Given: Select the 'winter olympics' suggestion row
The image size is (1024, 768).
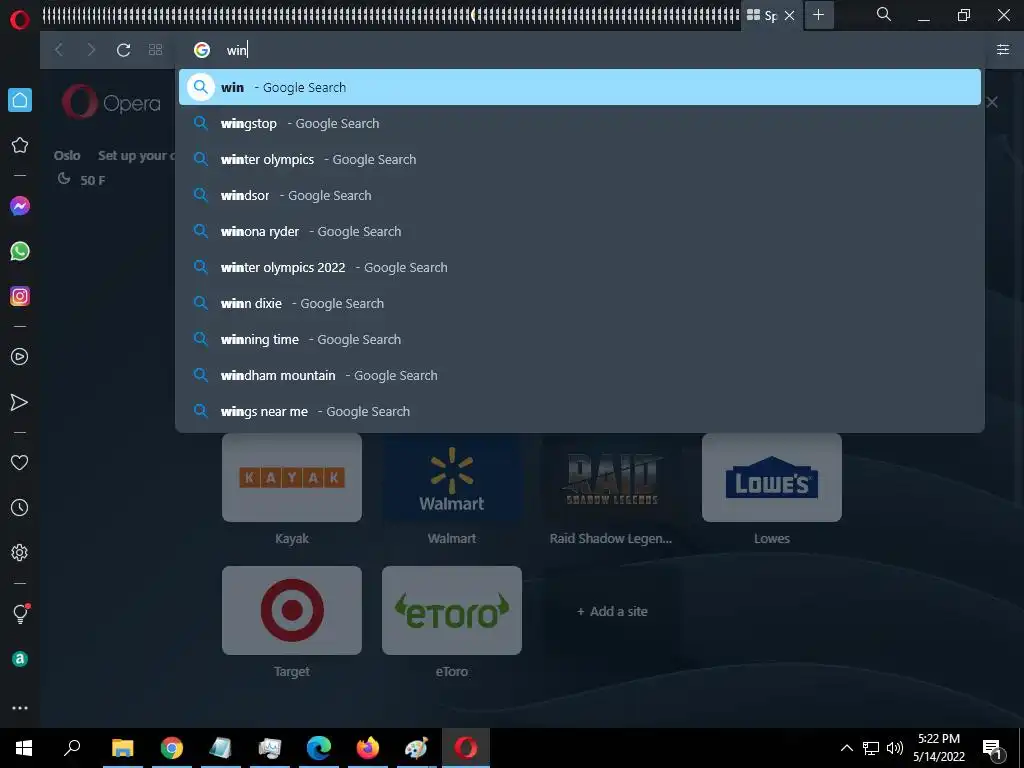Looking at the screenshot, I should click(580, 159).
